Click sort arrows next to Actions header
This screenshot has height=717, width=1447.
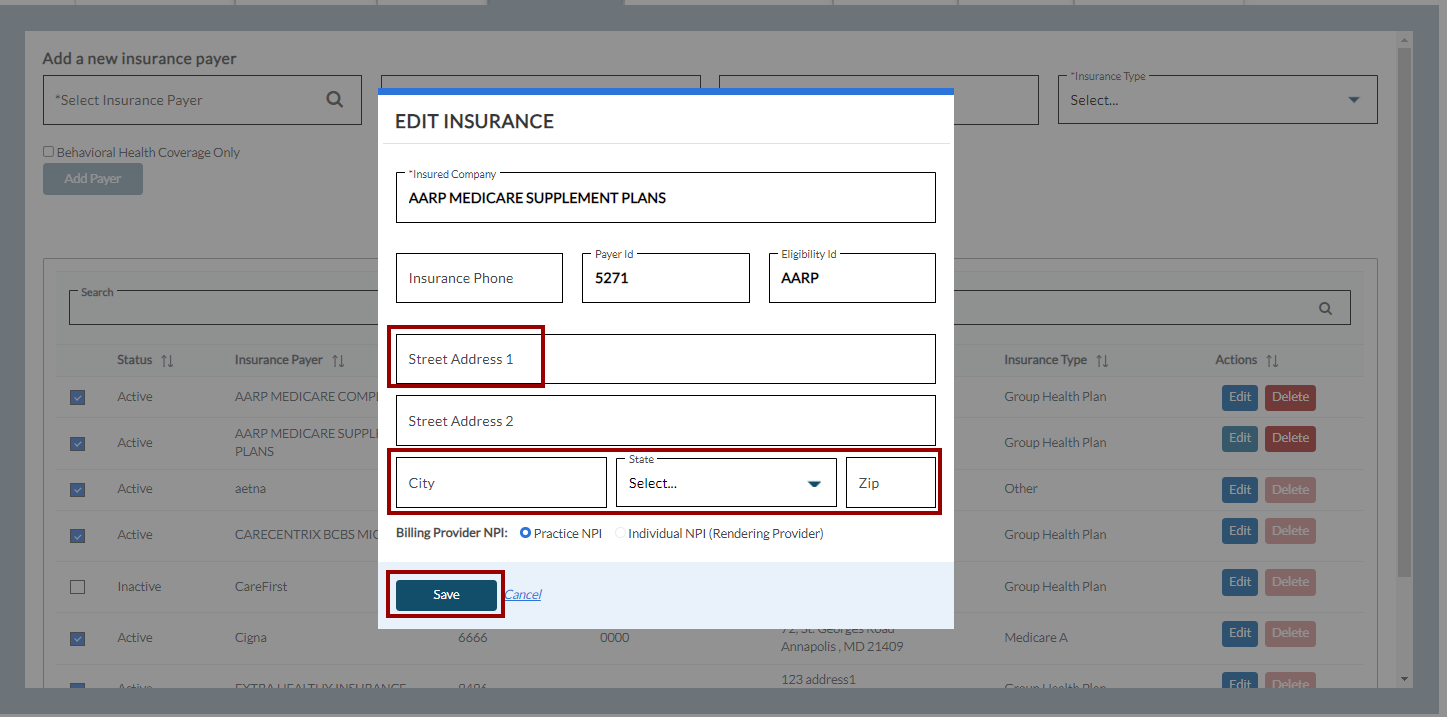(x=1272, y=360)
